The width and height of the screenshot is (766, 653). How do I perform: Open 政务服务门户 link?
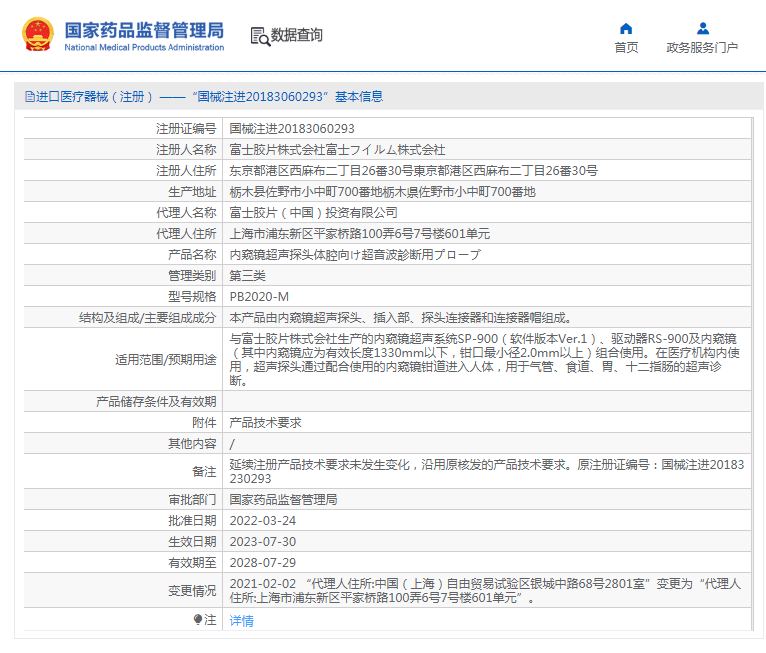coord(702,47)
